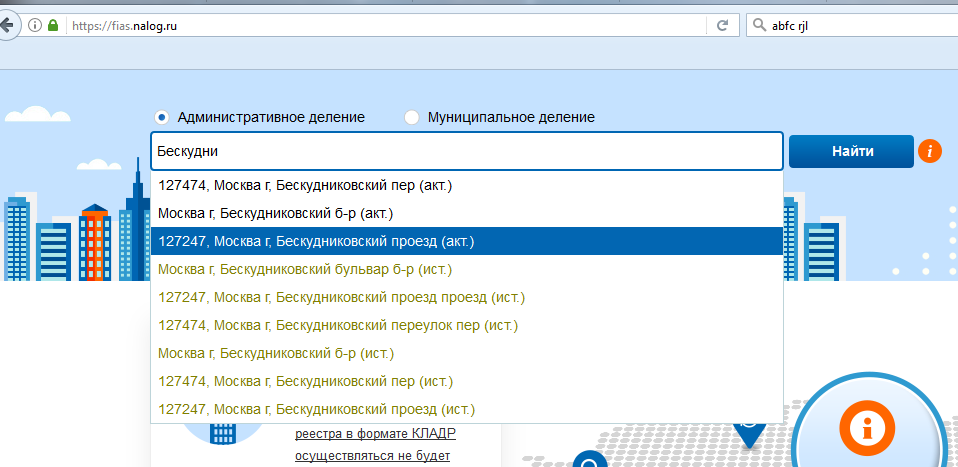This screenshot has height=467, width=958.
Task: Select the Административное деление radio button
Action: coord(161,117)
